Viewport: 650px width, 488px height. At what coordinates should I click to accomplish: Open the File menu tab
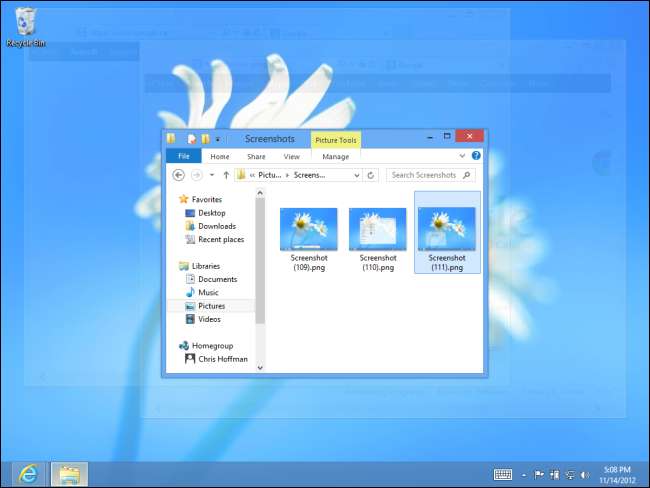coord(183,157)
